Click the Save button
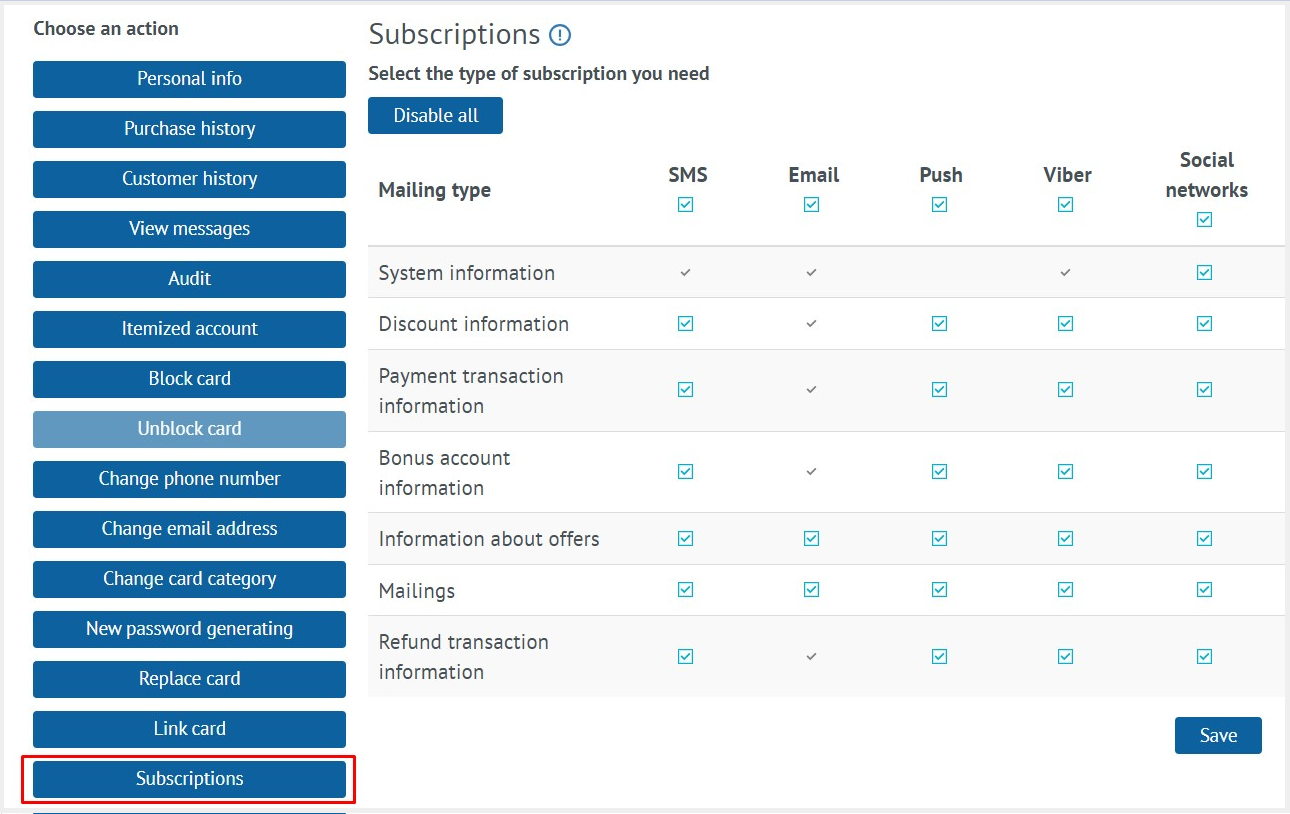Viewport: 1290px width, 814px height. [x=1218, y=735]
